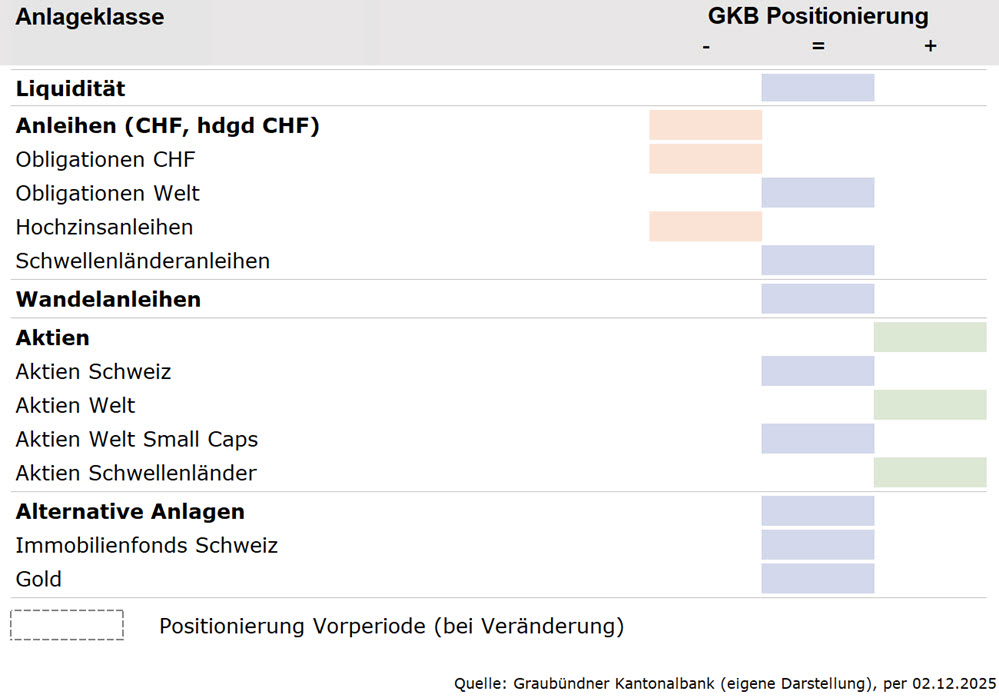
Task: Click the GKB Positionierung header
Action: point(817,16)
